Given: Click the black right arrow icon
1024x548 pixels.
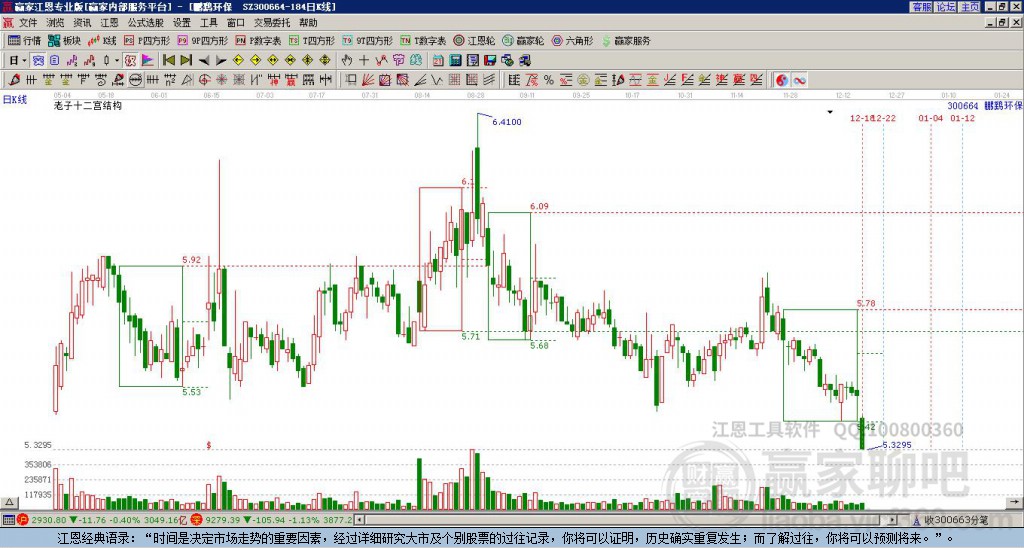Looking at the screenshot, I should tap(221, 61).
